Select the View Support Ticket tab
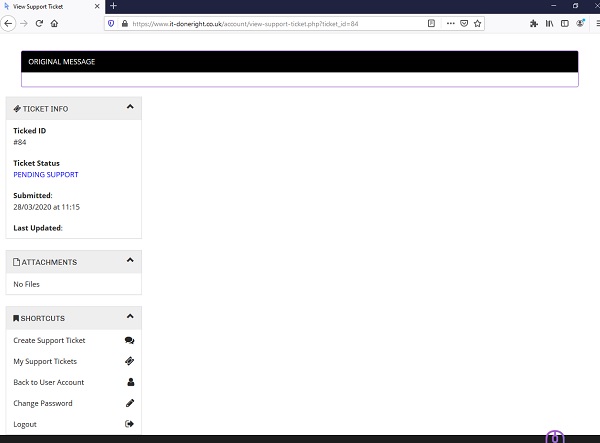This screenshot has height=443, width=600. [52, 7]
